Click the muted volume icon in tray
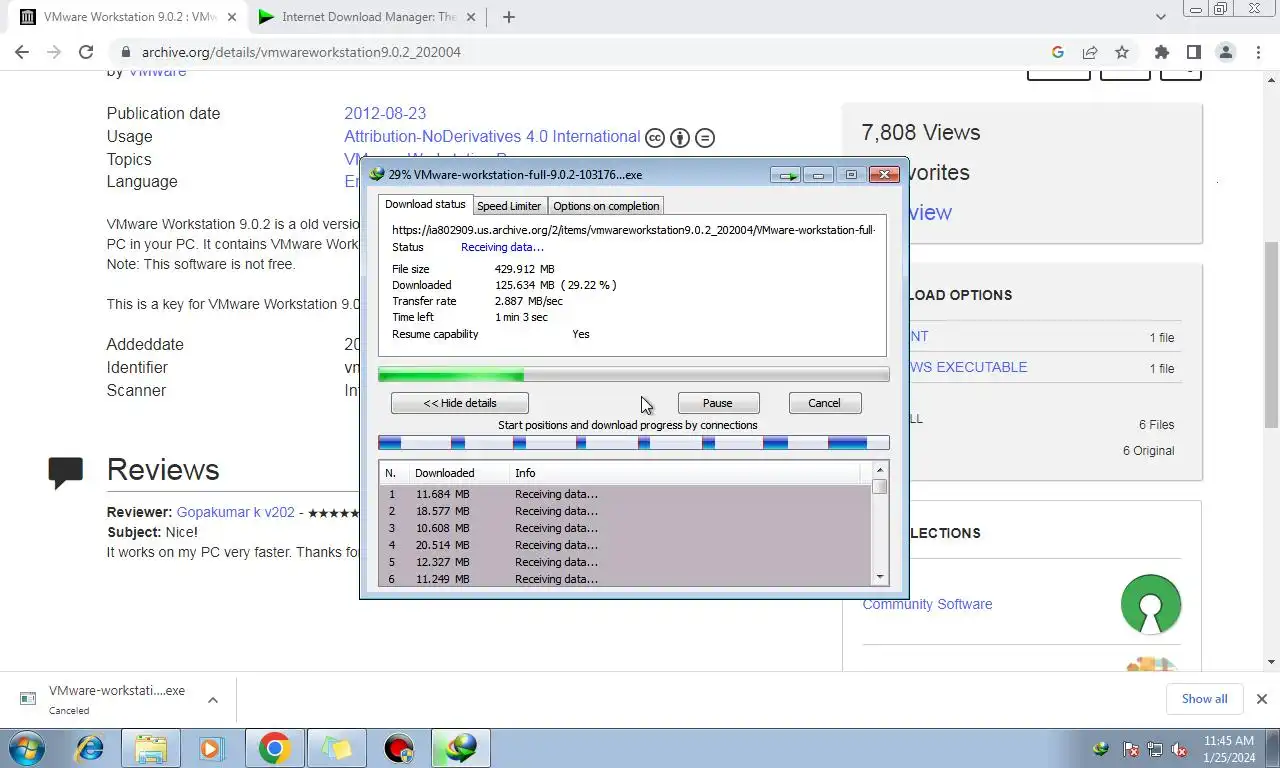This screenshot has width=1280, height=768. pos(1179,748)
